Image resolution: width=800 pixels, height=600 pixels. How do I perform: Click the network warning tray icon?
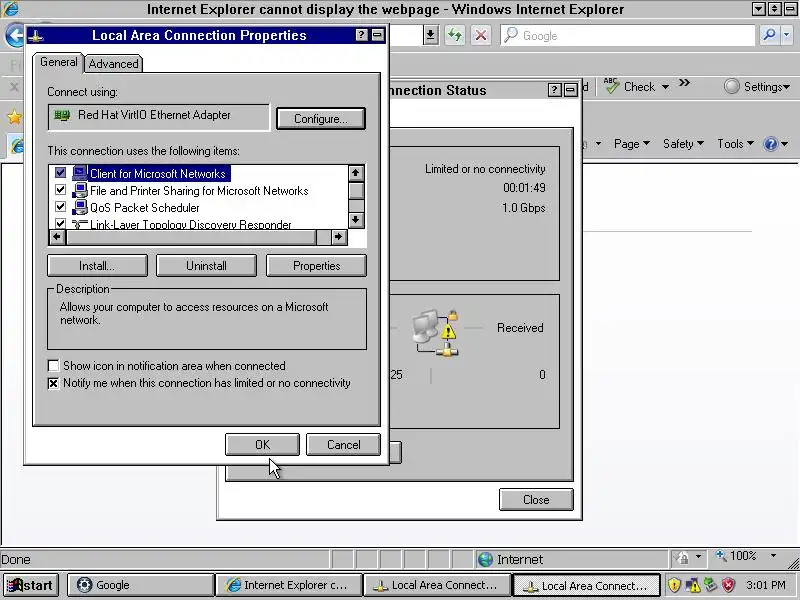click(693, 585)
